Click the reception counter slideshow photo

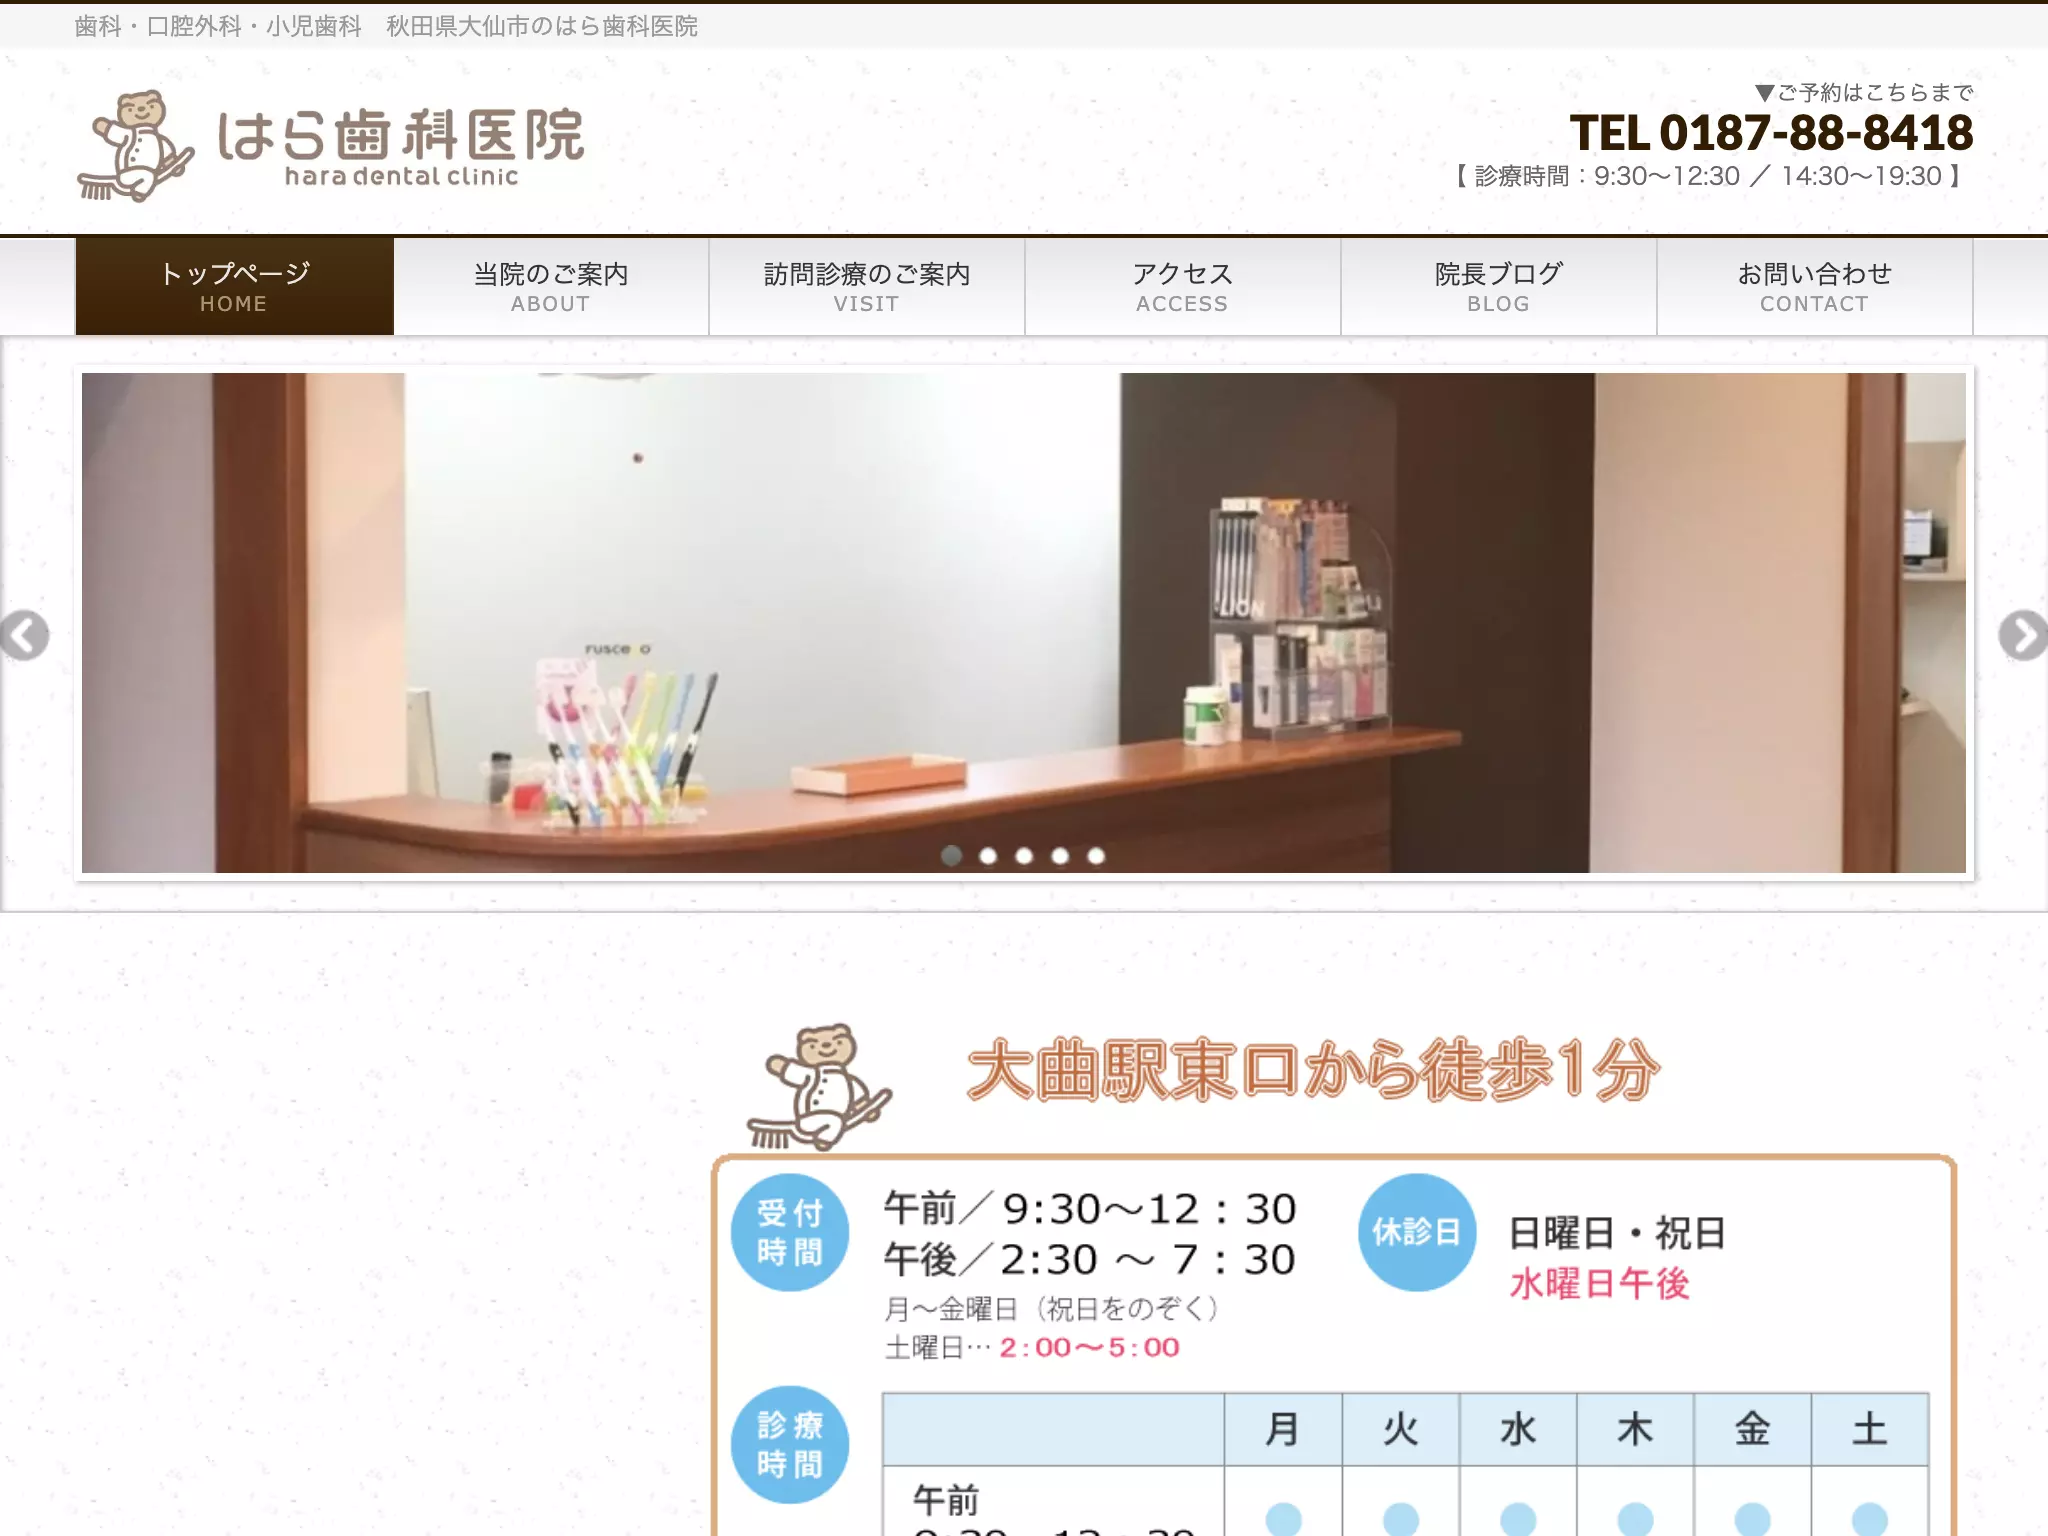coord(1024,623)
